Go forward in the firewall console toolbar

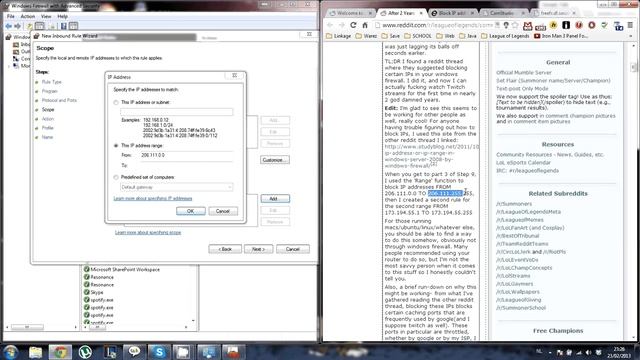(18, 26)
